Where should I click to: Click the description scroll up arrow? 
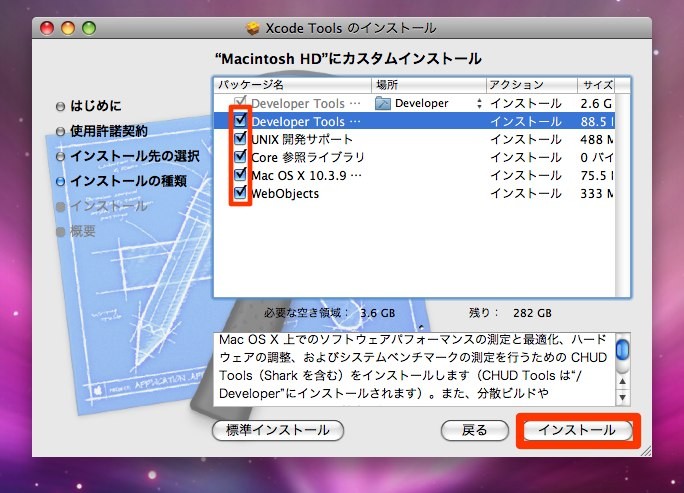coord(622,382)
